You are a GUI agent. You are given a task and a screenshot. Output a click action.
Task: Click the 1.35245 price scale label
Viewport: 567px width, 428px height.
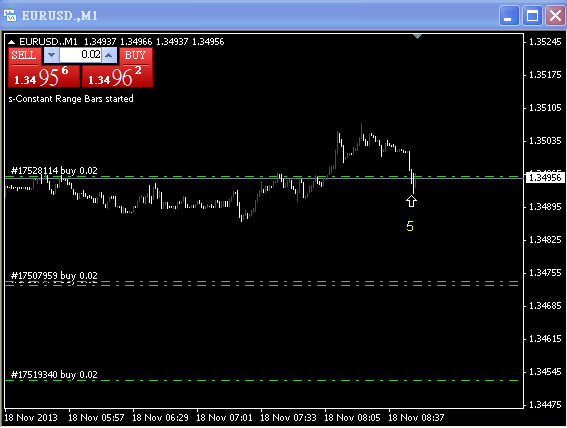[545, 42]
